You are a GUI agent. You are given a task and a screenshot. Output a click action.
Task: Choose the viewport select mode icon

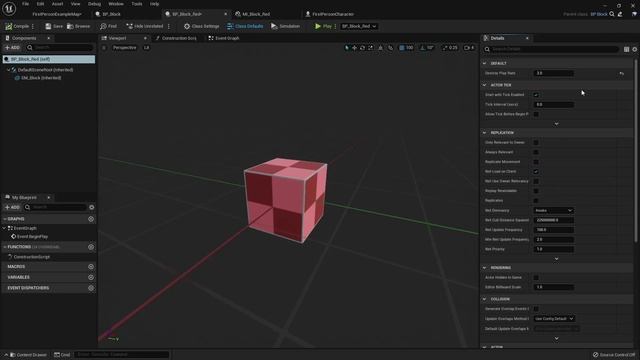pyautogui.click(x=347, y=48)
